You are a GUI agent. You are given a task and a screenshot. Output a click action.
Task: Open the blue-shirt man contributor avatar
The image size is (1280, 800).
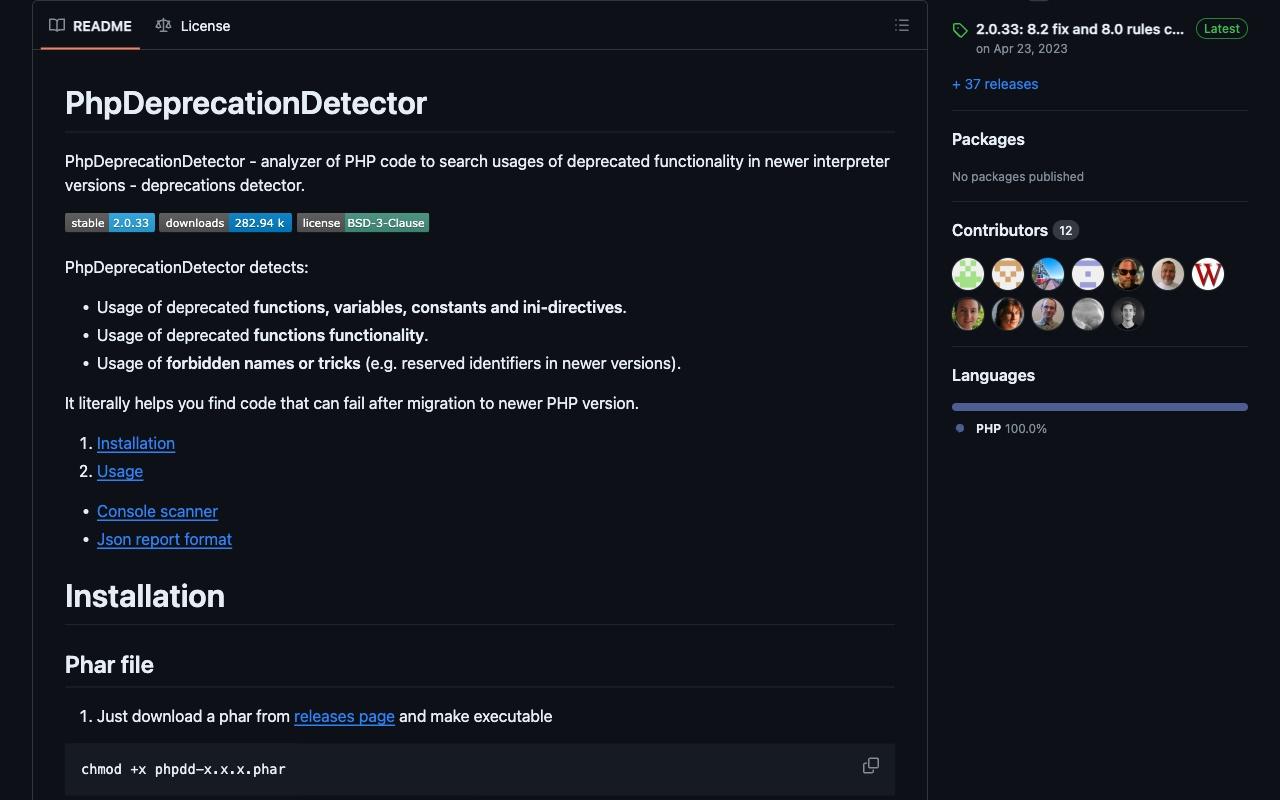pyautogui.click(x=1048, y=314)
